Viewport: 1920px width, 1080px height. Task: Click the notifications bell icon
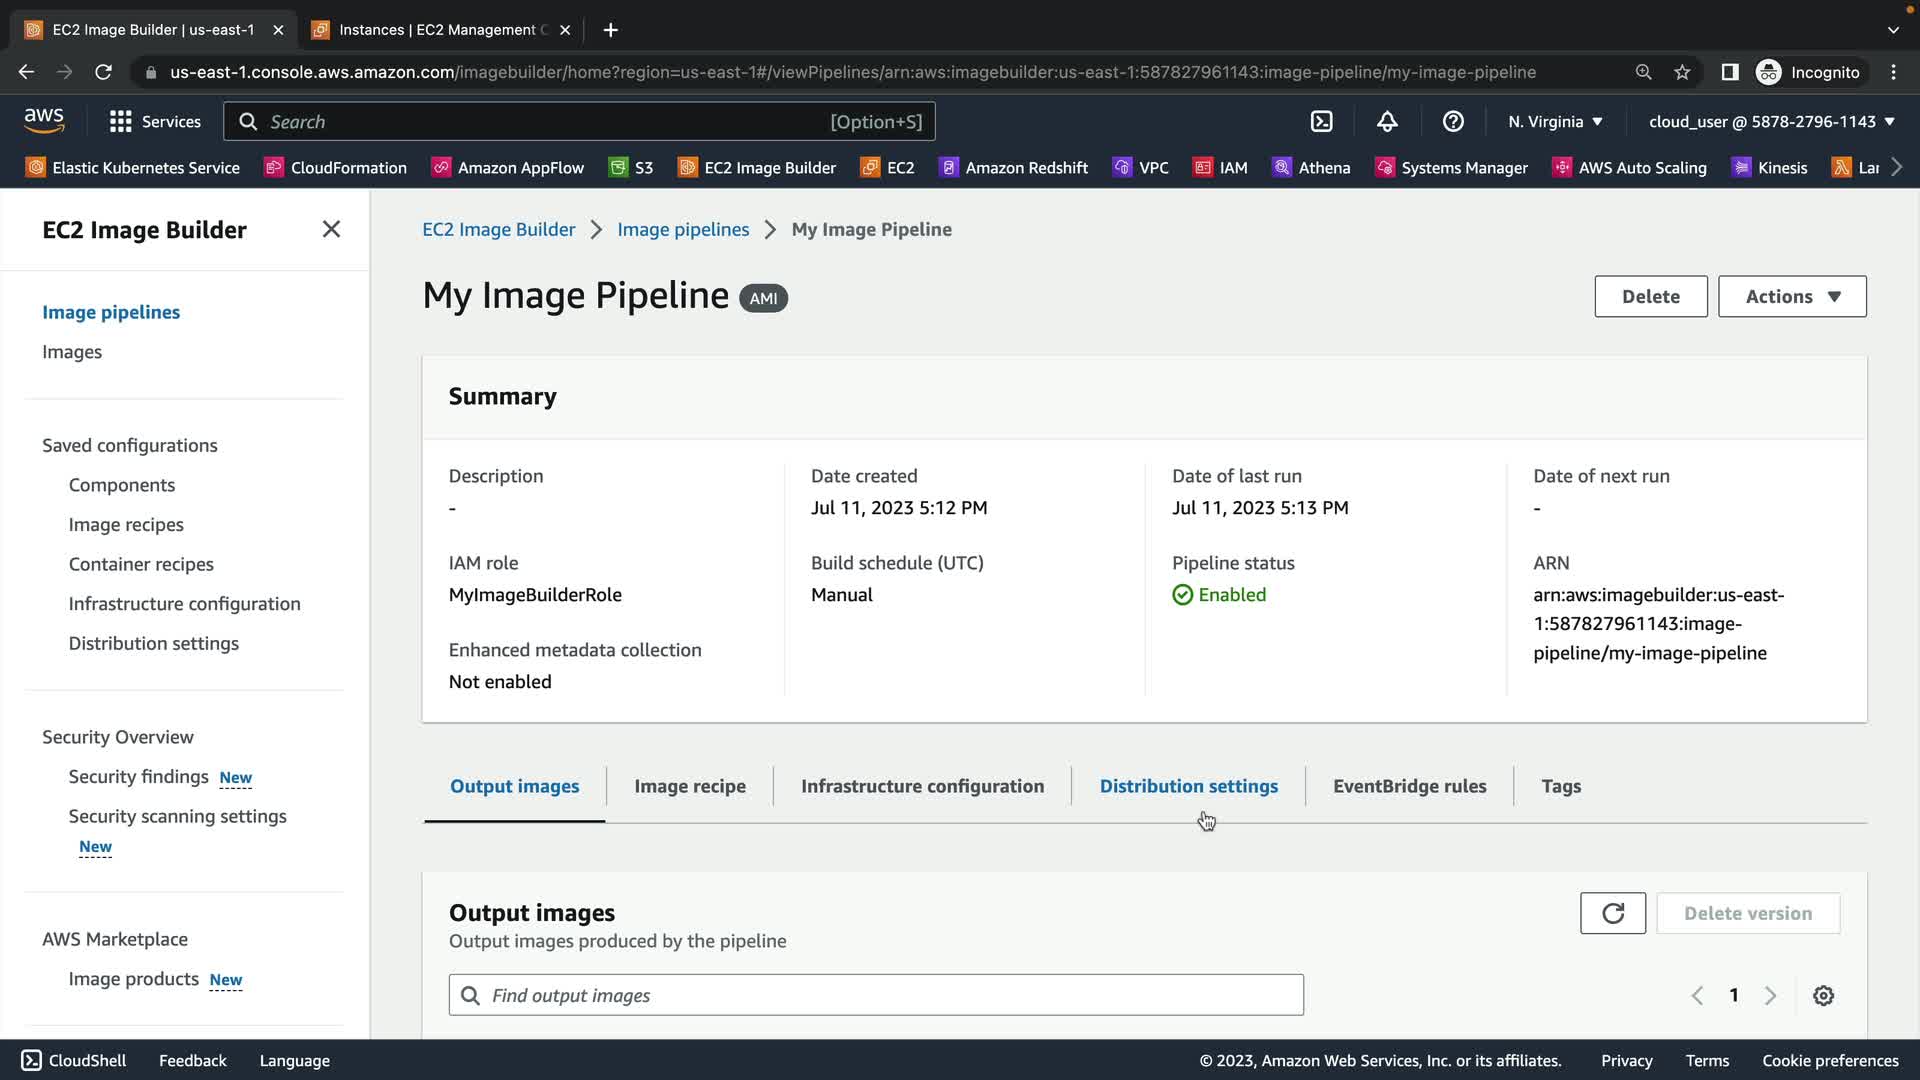(x=1387, y=121)
